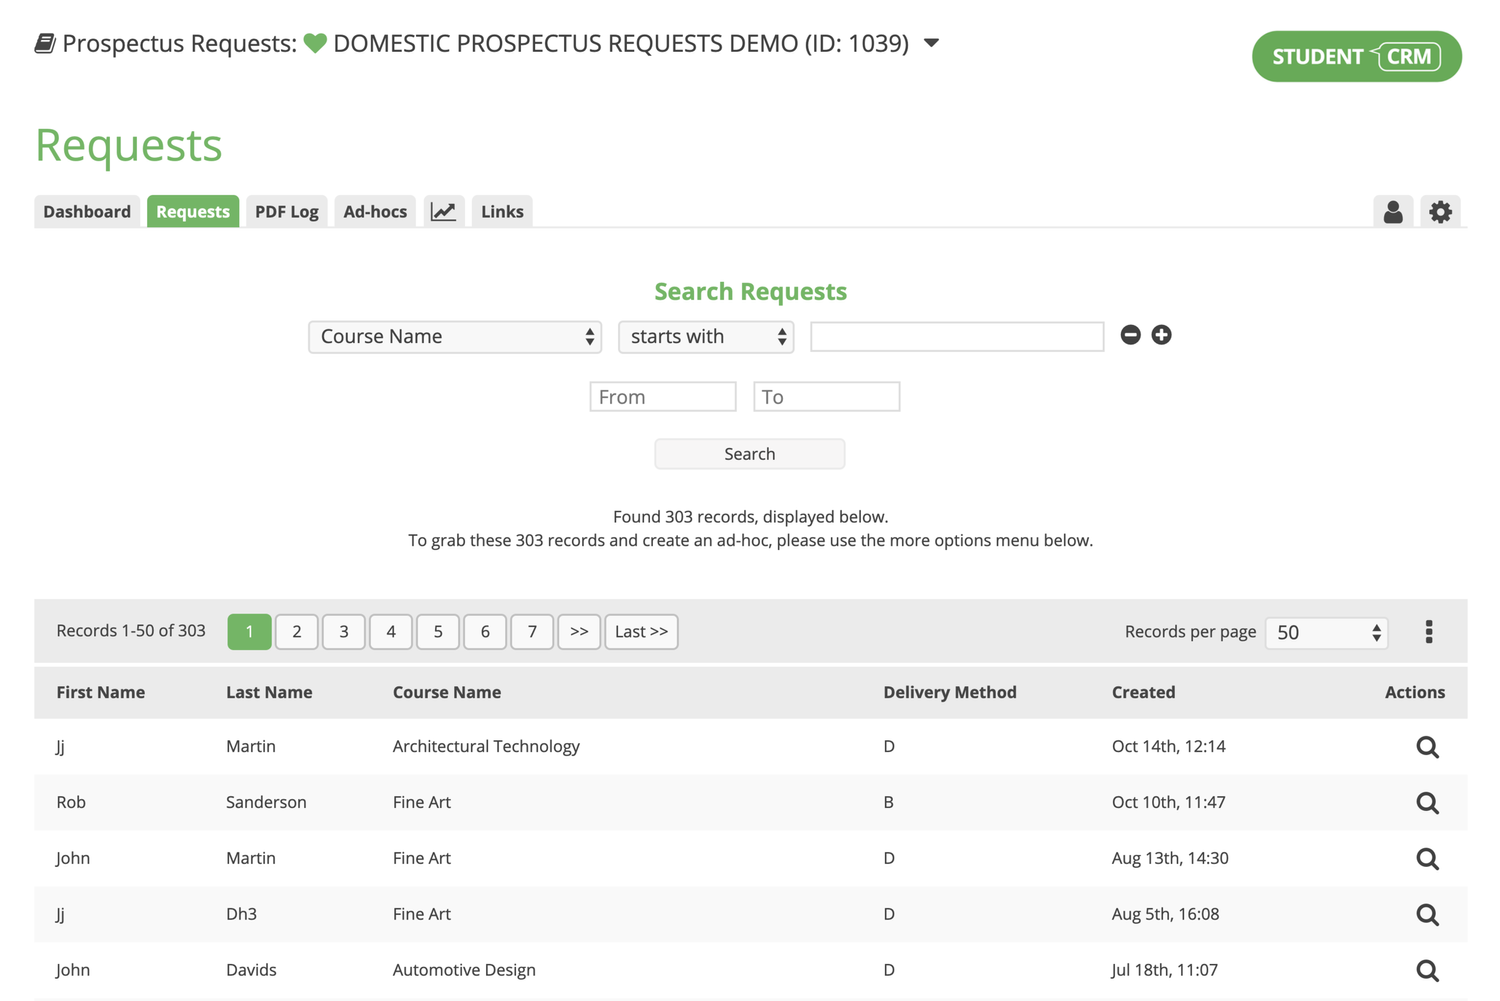The image size is (1500, 1001).
Task: Click the Search button
Action: click(x=749, y=453)
